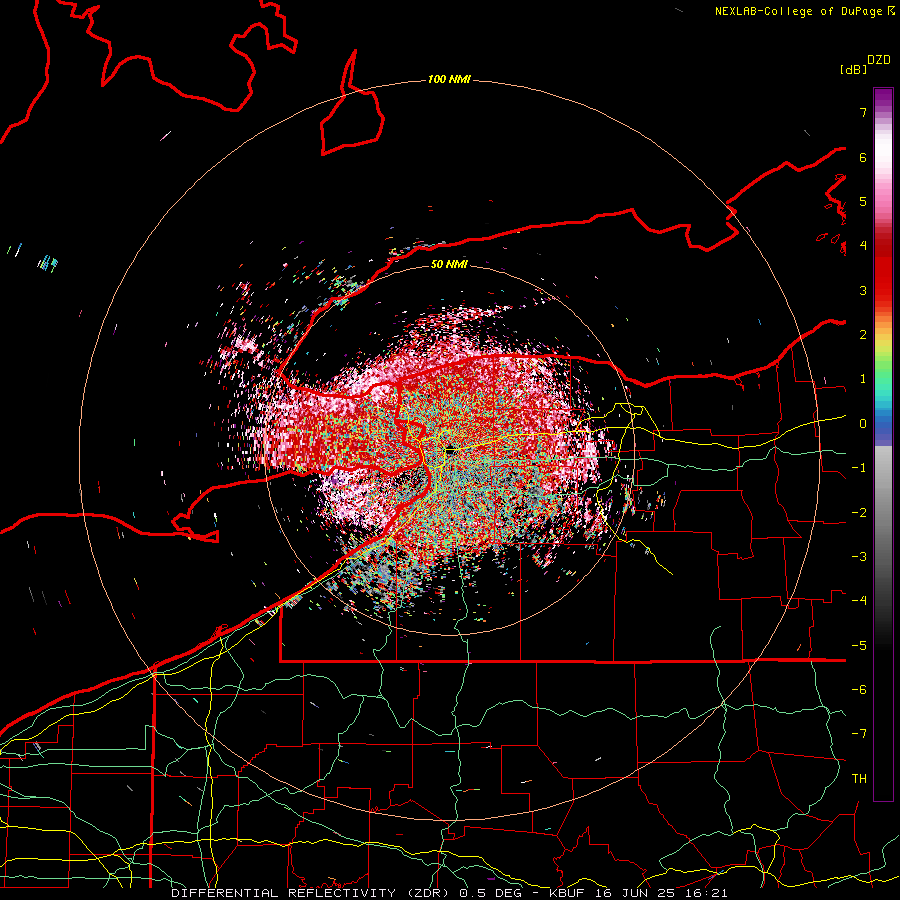Image resolution: width=900 pixels, height=900 pixels.
Task: Click the 100 NMI range ring label
Action: pyautogui.click(x=449, y=79)
